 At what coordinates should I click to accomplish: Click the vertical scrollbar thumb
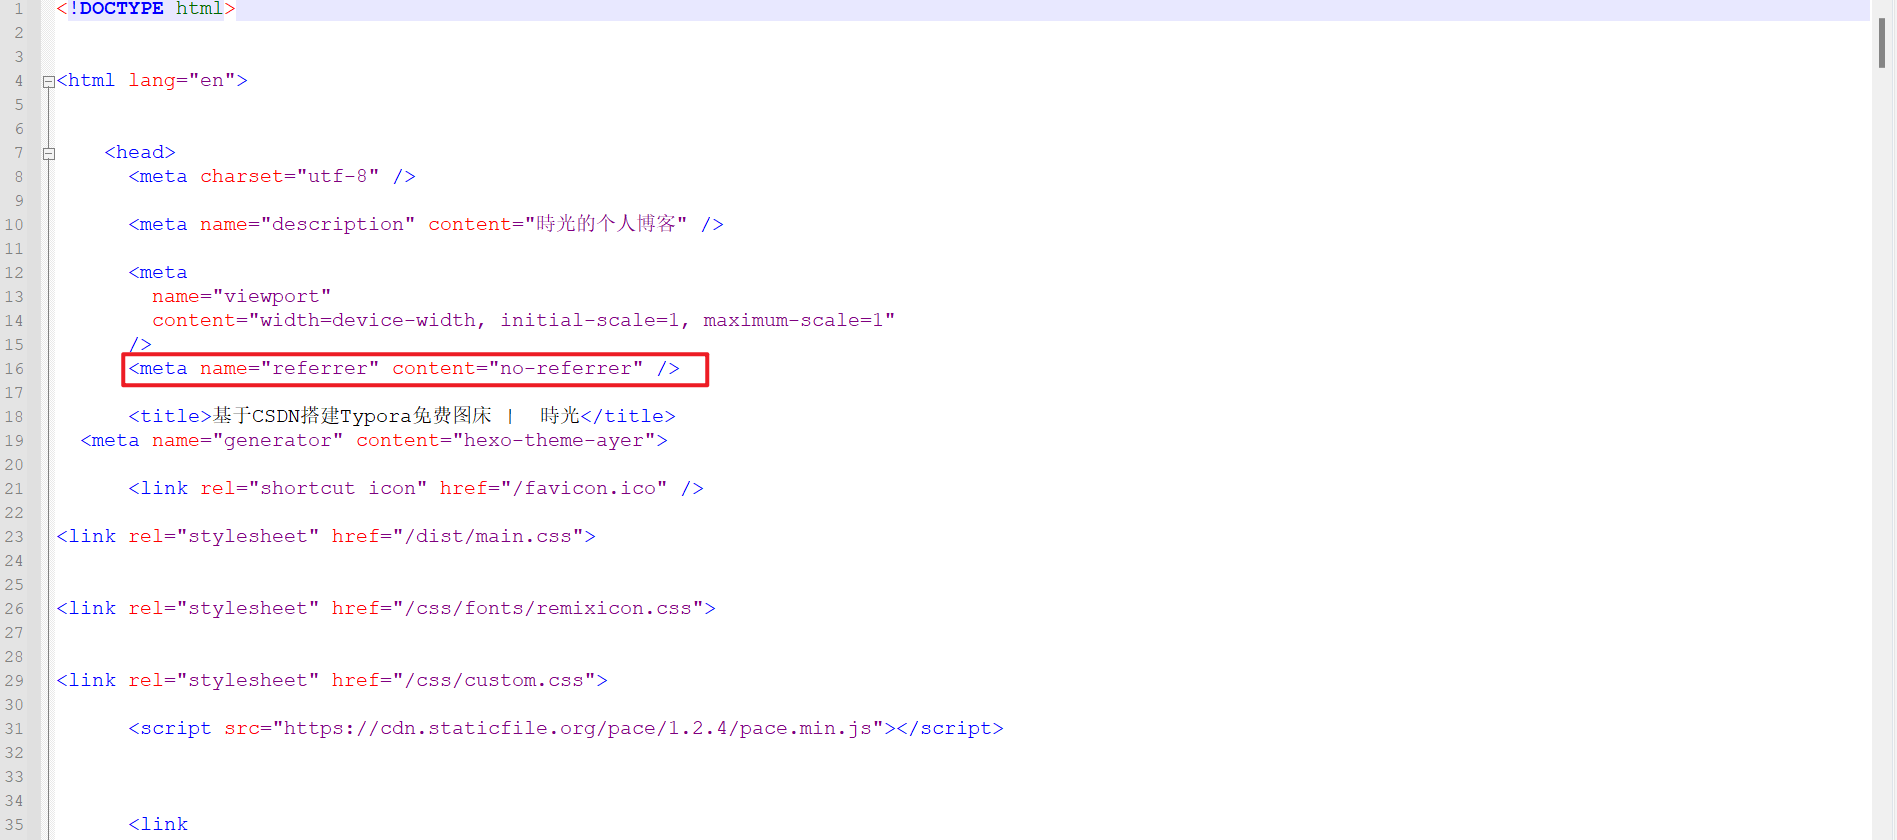click(x=1881, y=43)
